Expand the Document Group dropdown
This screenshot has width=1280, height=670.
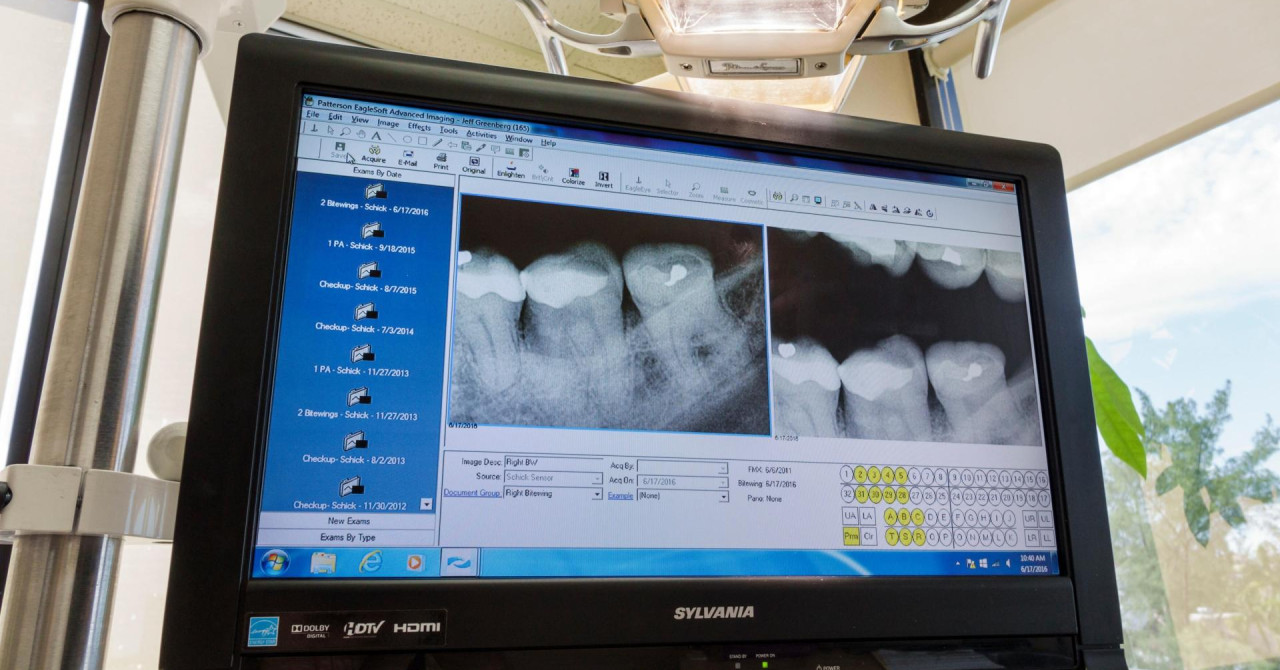[597, 494]
